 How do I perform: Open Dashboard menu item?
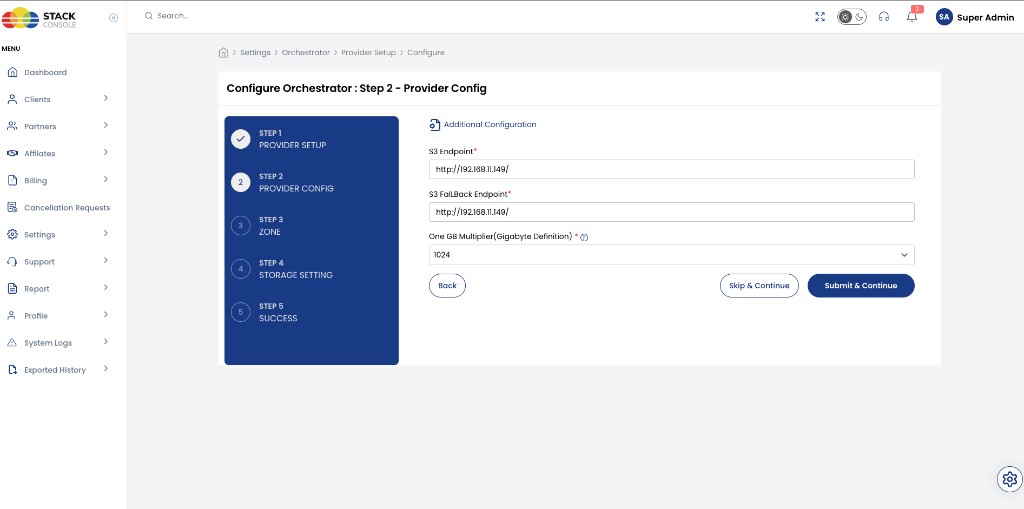45,73
